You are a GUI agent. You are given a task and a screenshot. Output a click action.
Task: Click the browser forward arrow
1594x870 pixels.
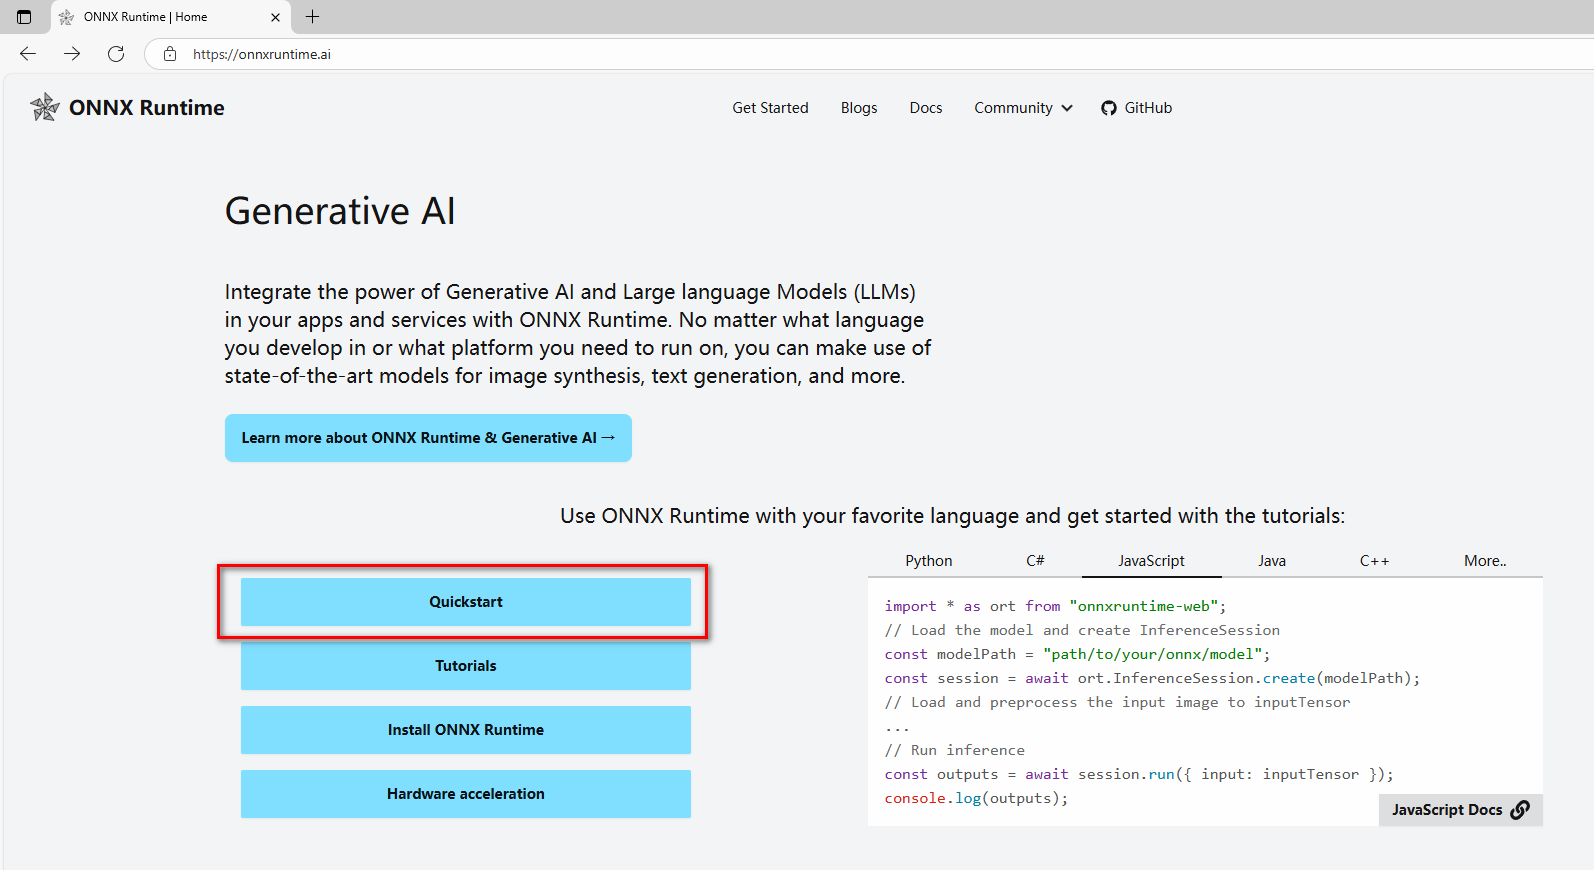click(72, 54)
